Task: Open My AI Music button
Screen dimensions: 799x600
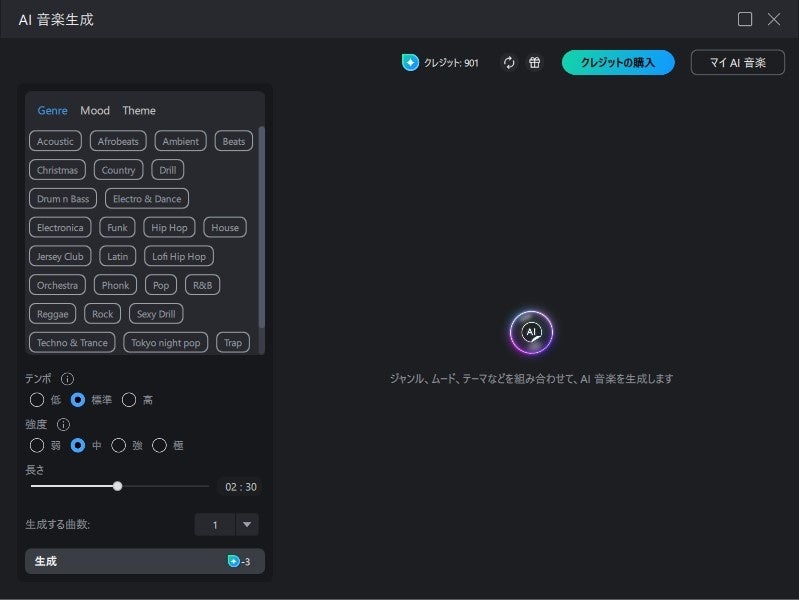Action: pos(738,63)
